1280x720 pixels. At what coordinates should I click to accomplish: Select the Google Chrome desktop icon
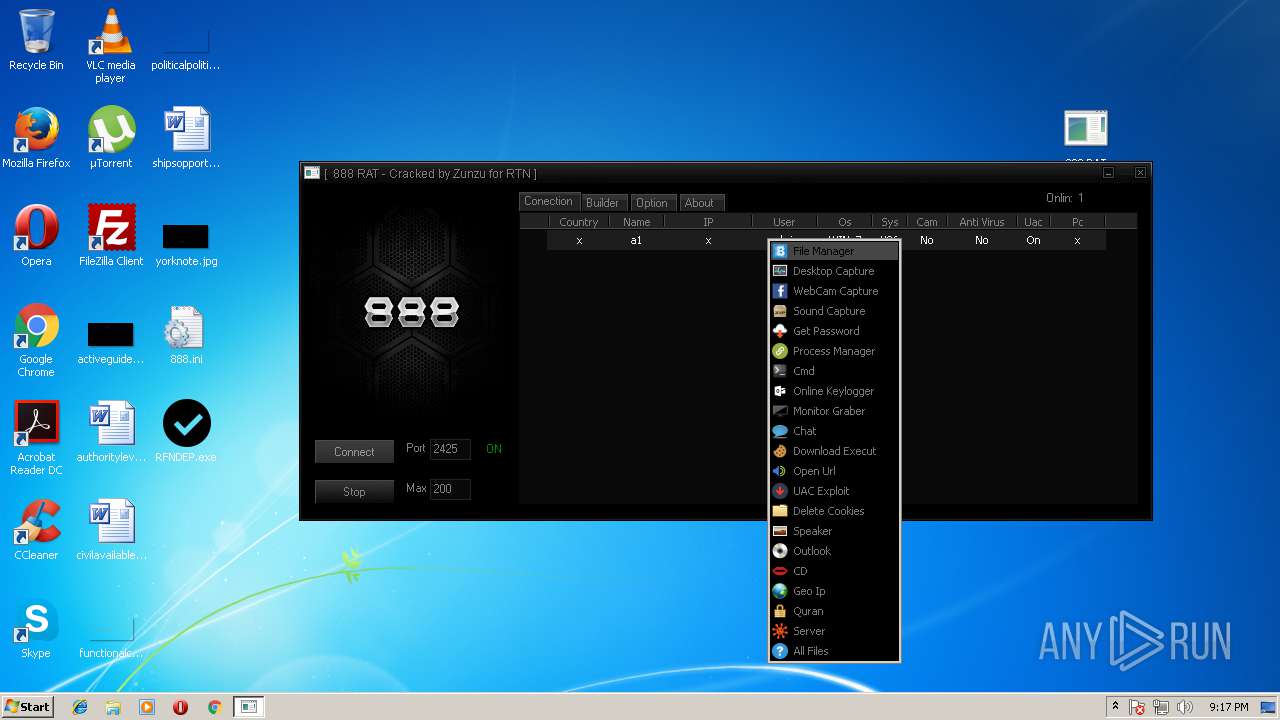[36, 340]
